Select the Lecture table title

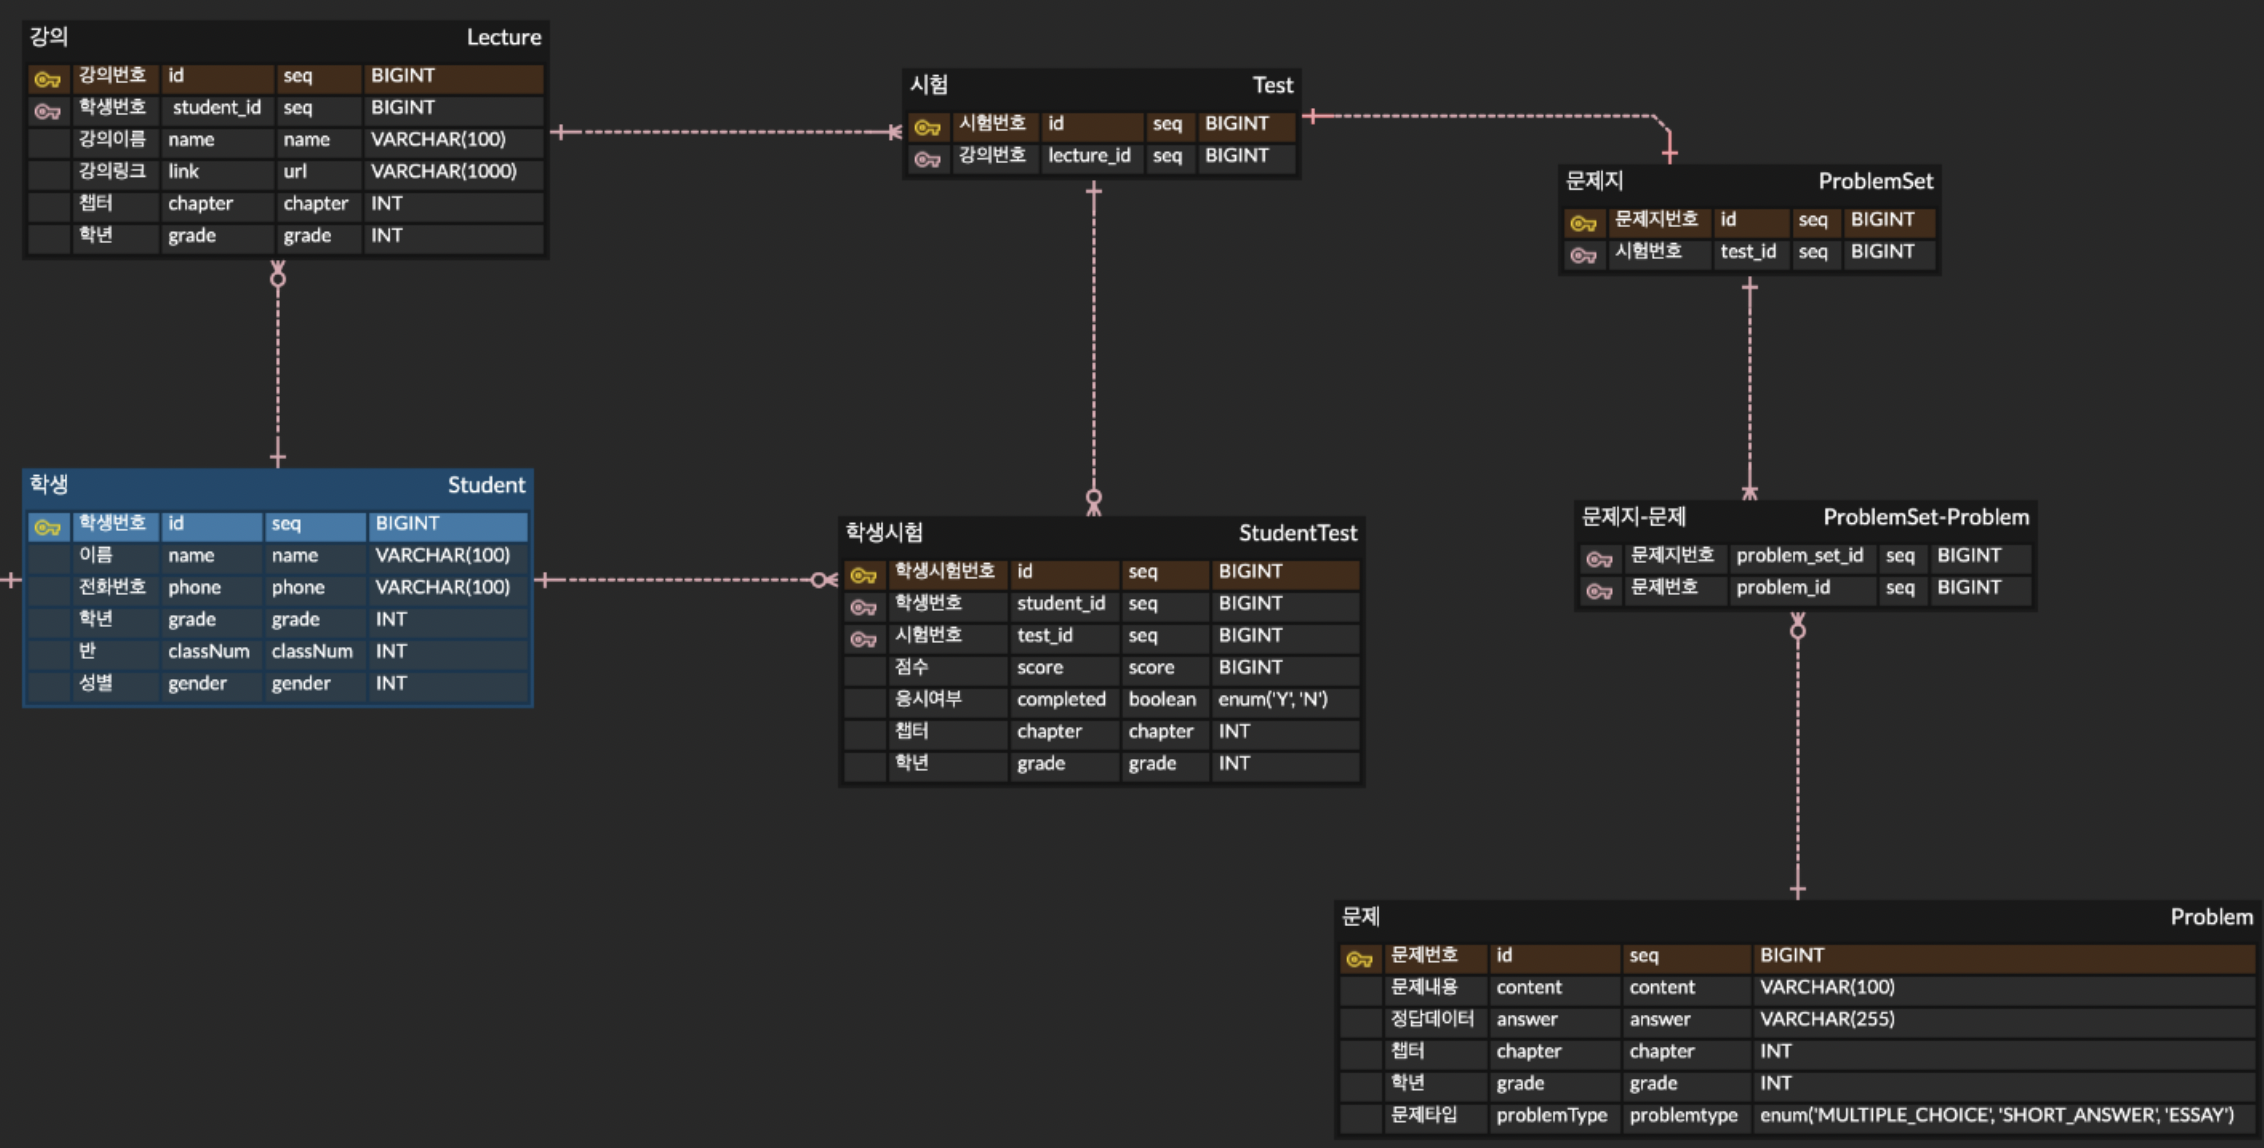(503, 37)
